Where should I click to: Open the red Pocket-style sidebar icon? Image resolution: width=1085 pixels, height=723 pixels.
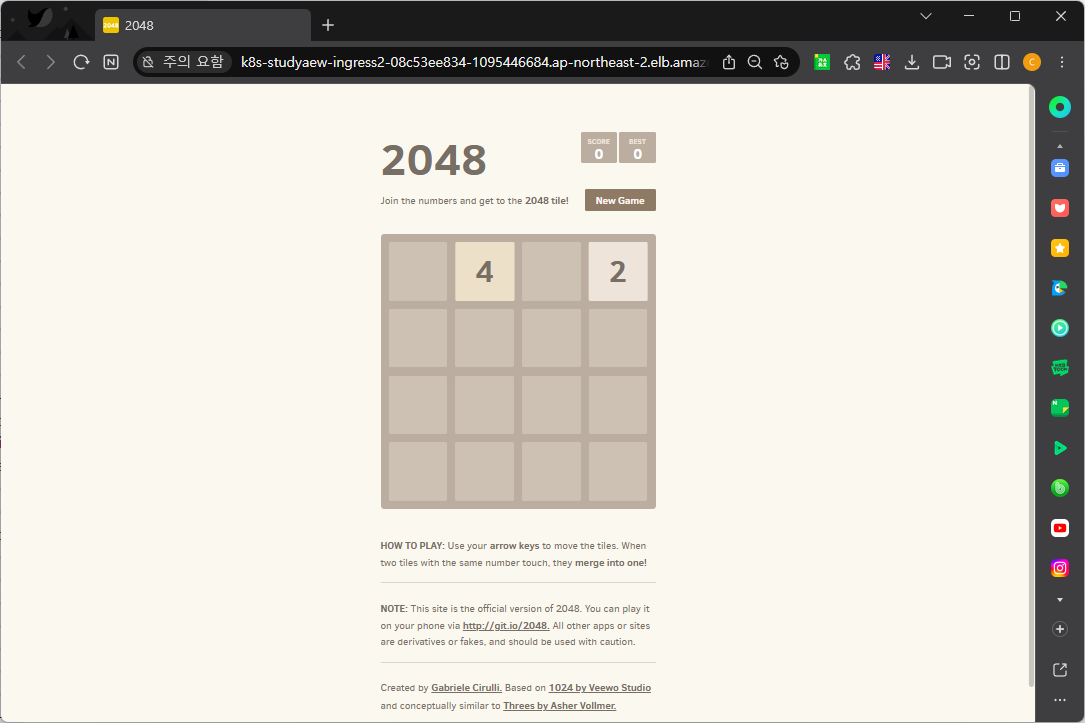tap(1059, 208)
